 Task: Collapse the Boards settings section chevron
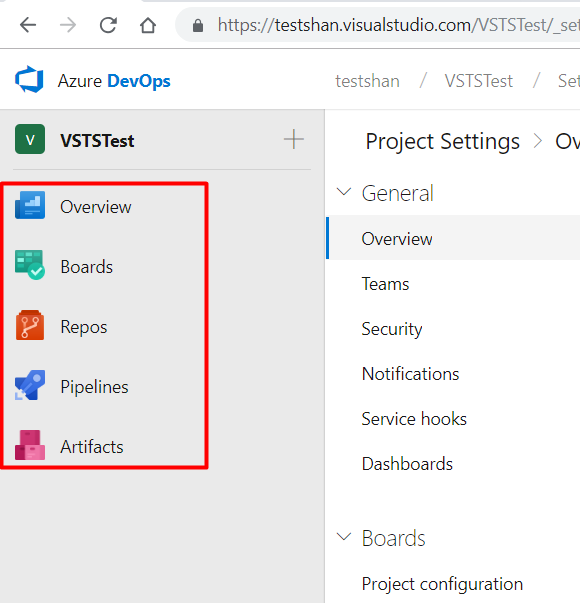click(x=344, y=536)
